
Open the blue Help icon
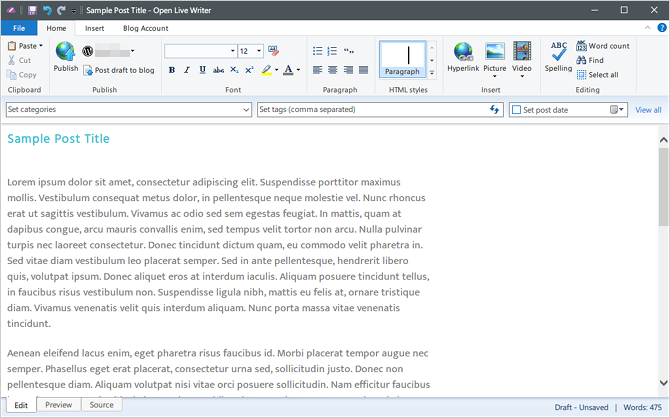point(662,28)
